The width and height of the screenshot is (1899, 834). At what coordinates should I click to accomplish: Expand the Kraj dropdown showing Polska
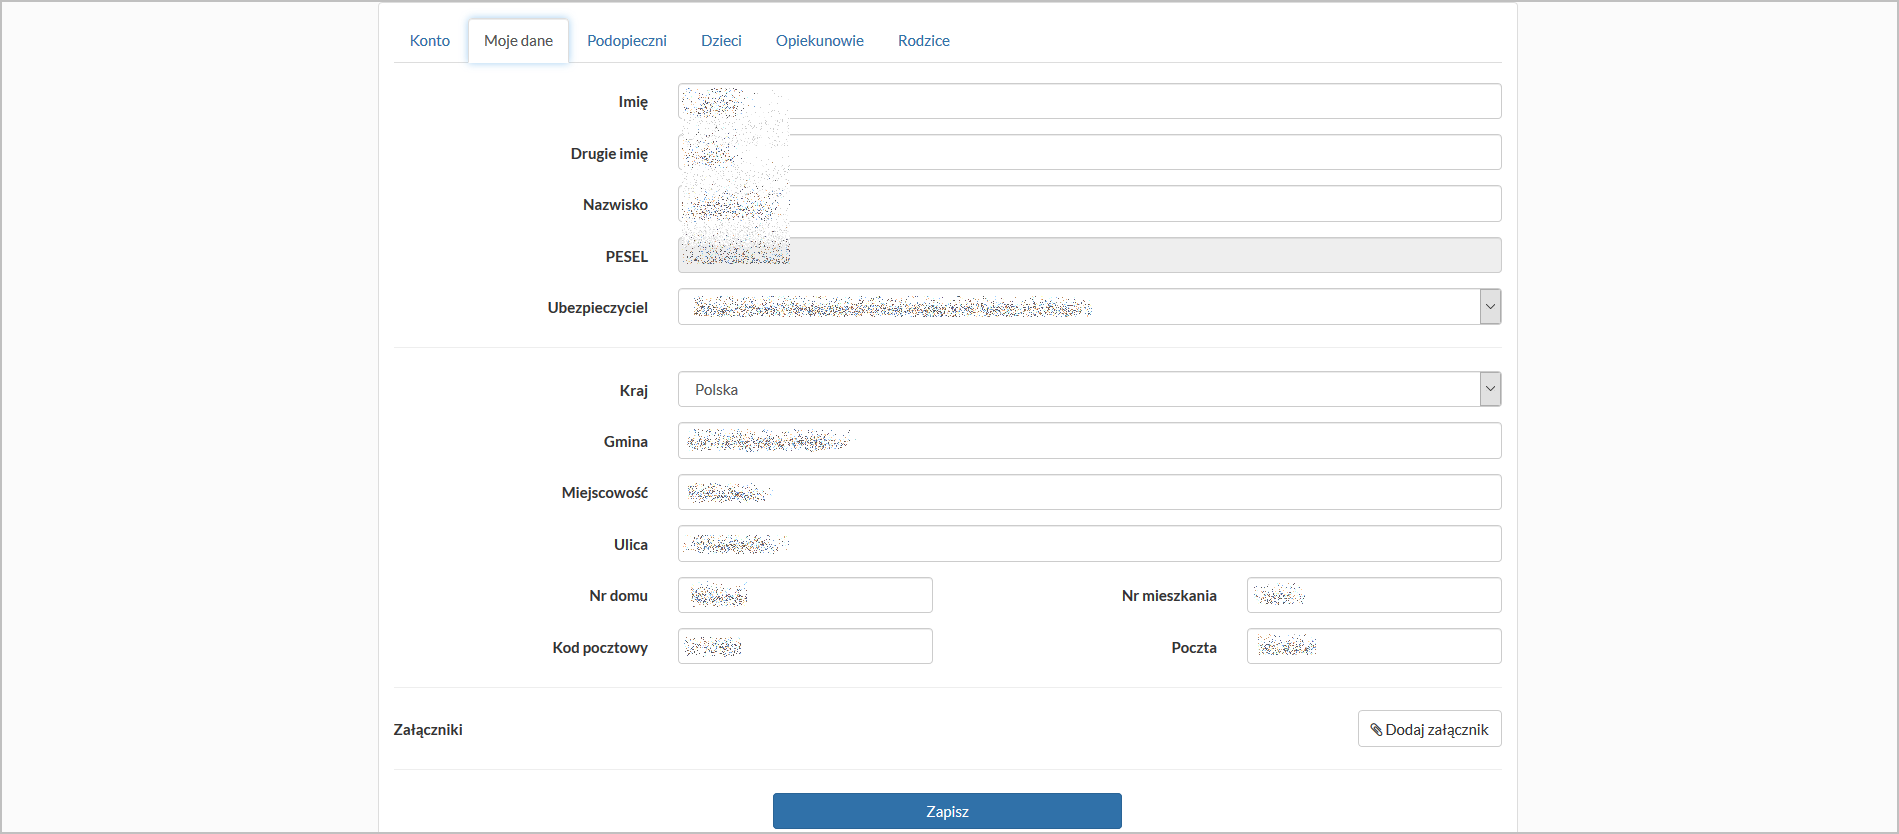[1490, 389]
